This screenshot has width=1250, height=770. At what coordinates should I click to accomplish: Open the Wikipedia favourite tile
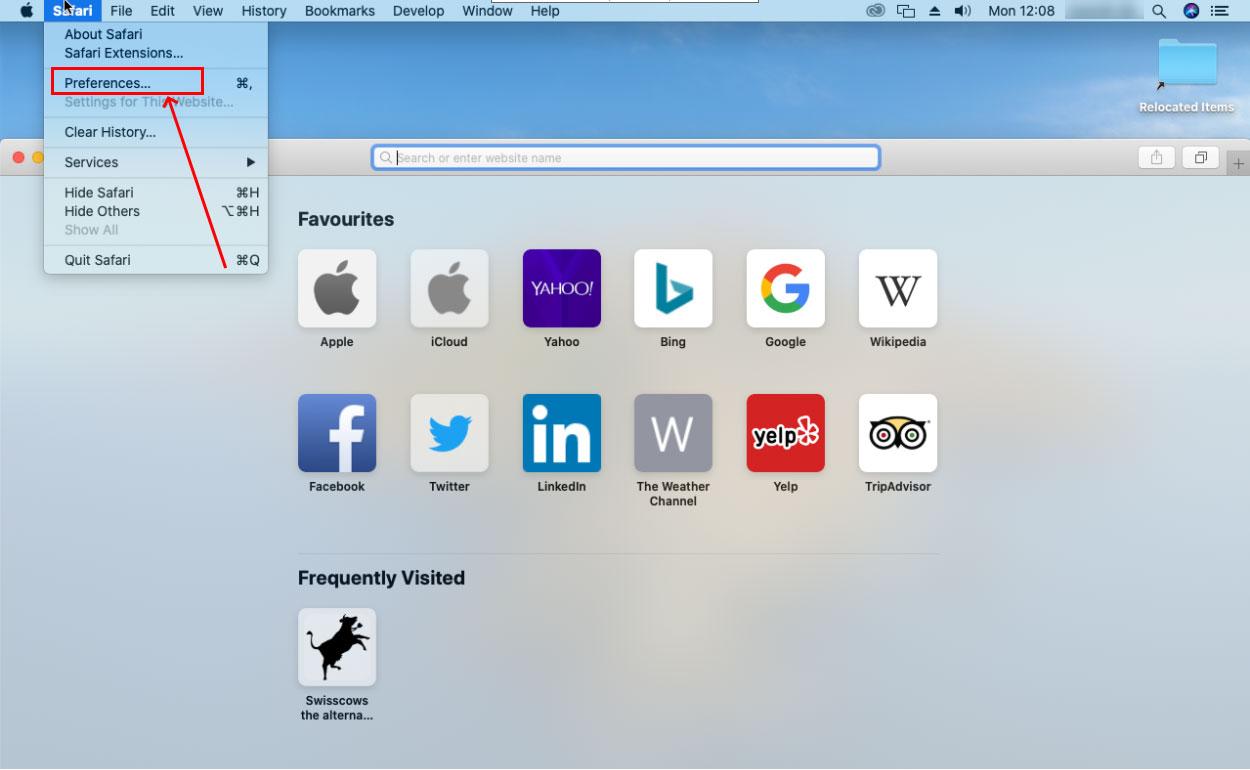click(x=898, y=288)
